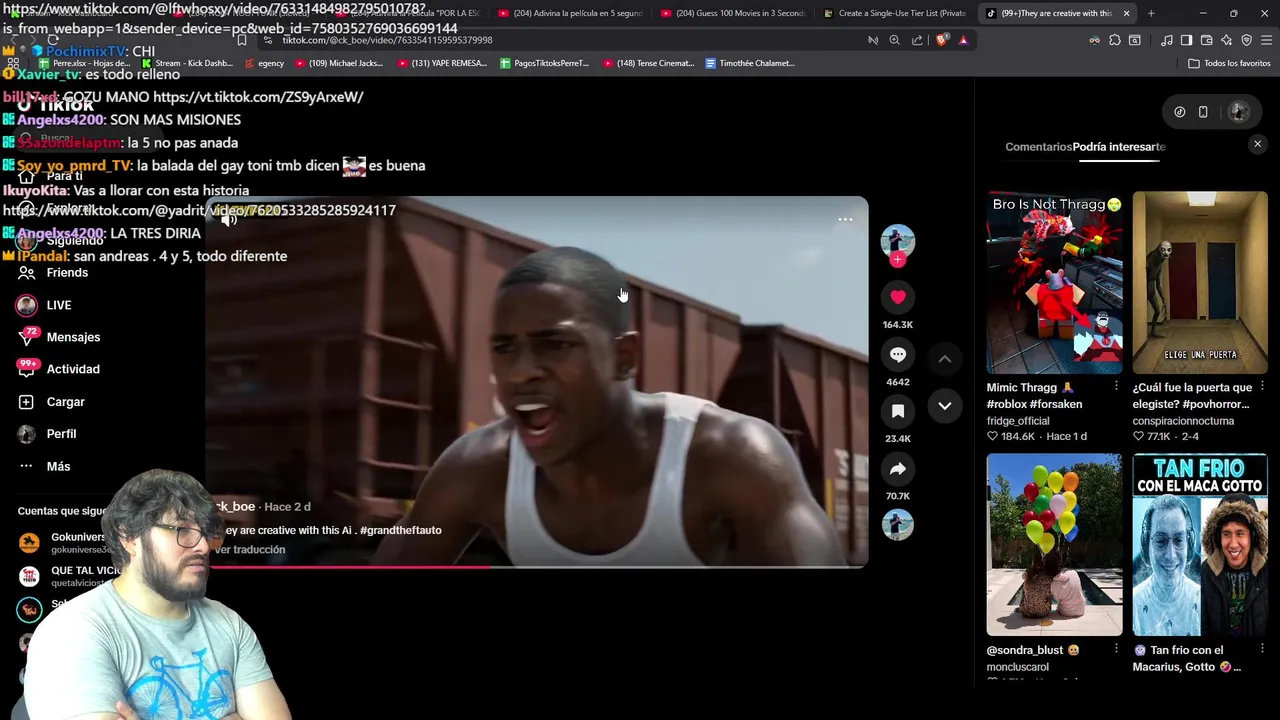Viewport: 1280px width, 720px height.
Task: Click the #grandtheftauto hashtag
Action: [400, 531]
